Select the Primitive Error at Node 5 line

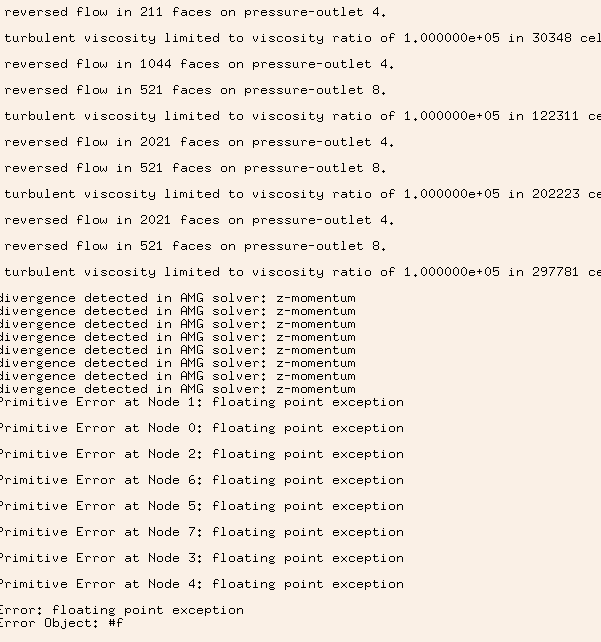[x=201, y=506]
